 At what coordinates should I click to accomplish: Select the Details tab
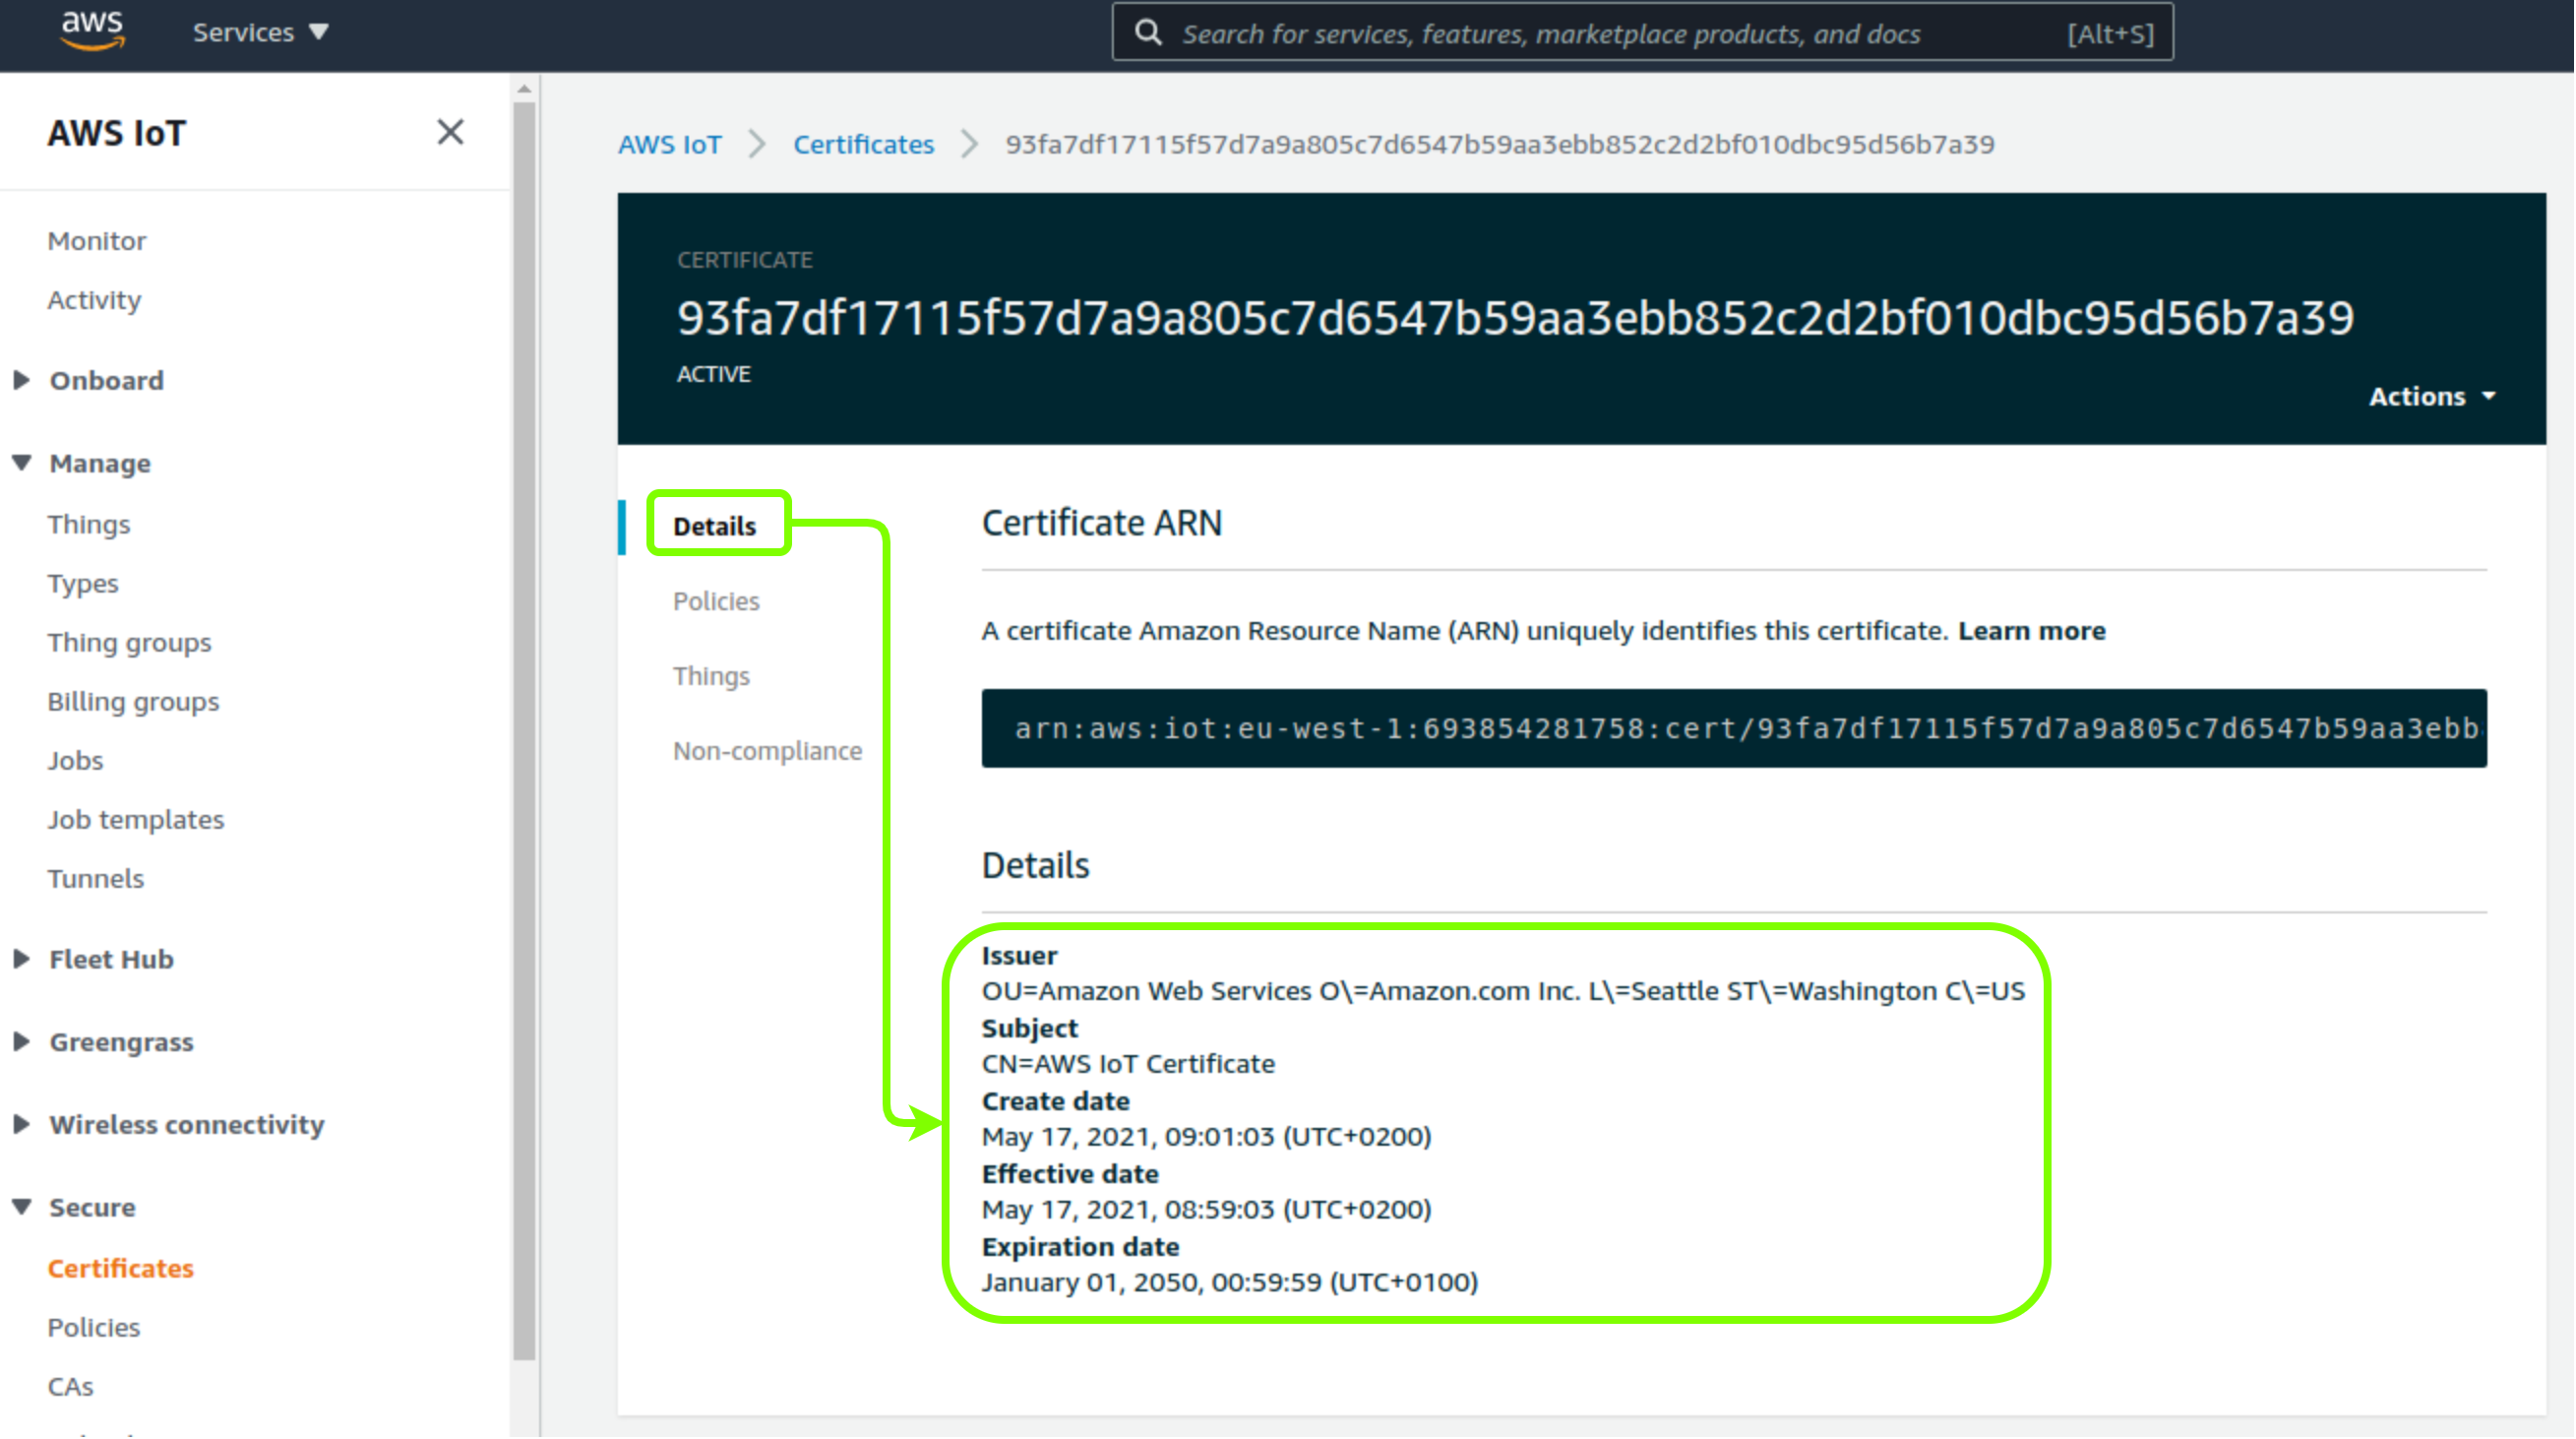tap(715, 527)
